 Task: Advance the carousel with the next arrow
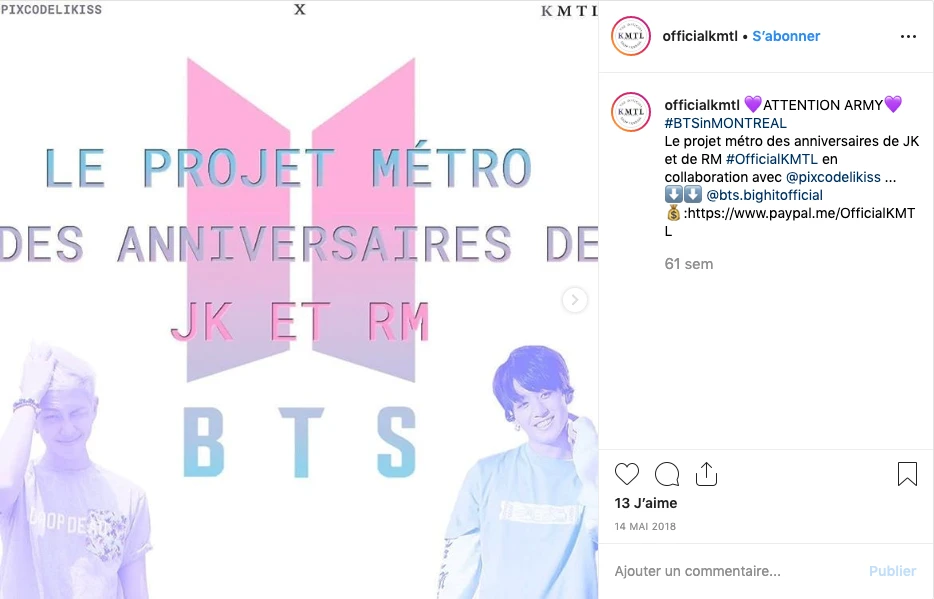tap(574, 300)
